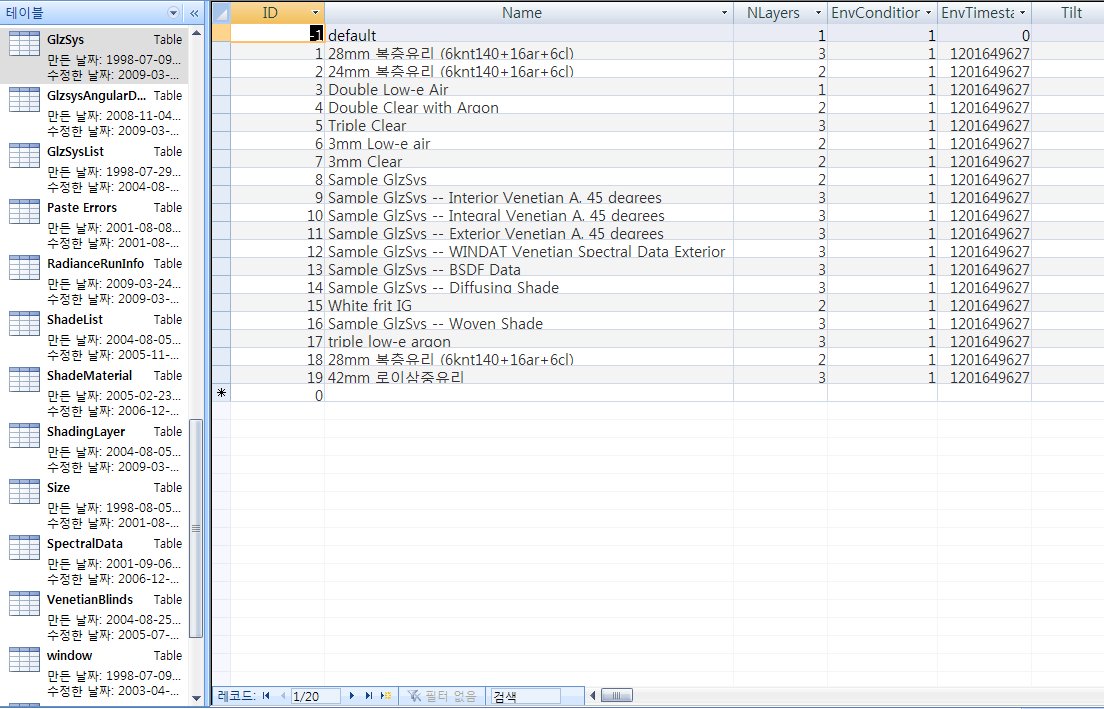Click the select-all corner of datasheet

(x=221, y=13)
